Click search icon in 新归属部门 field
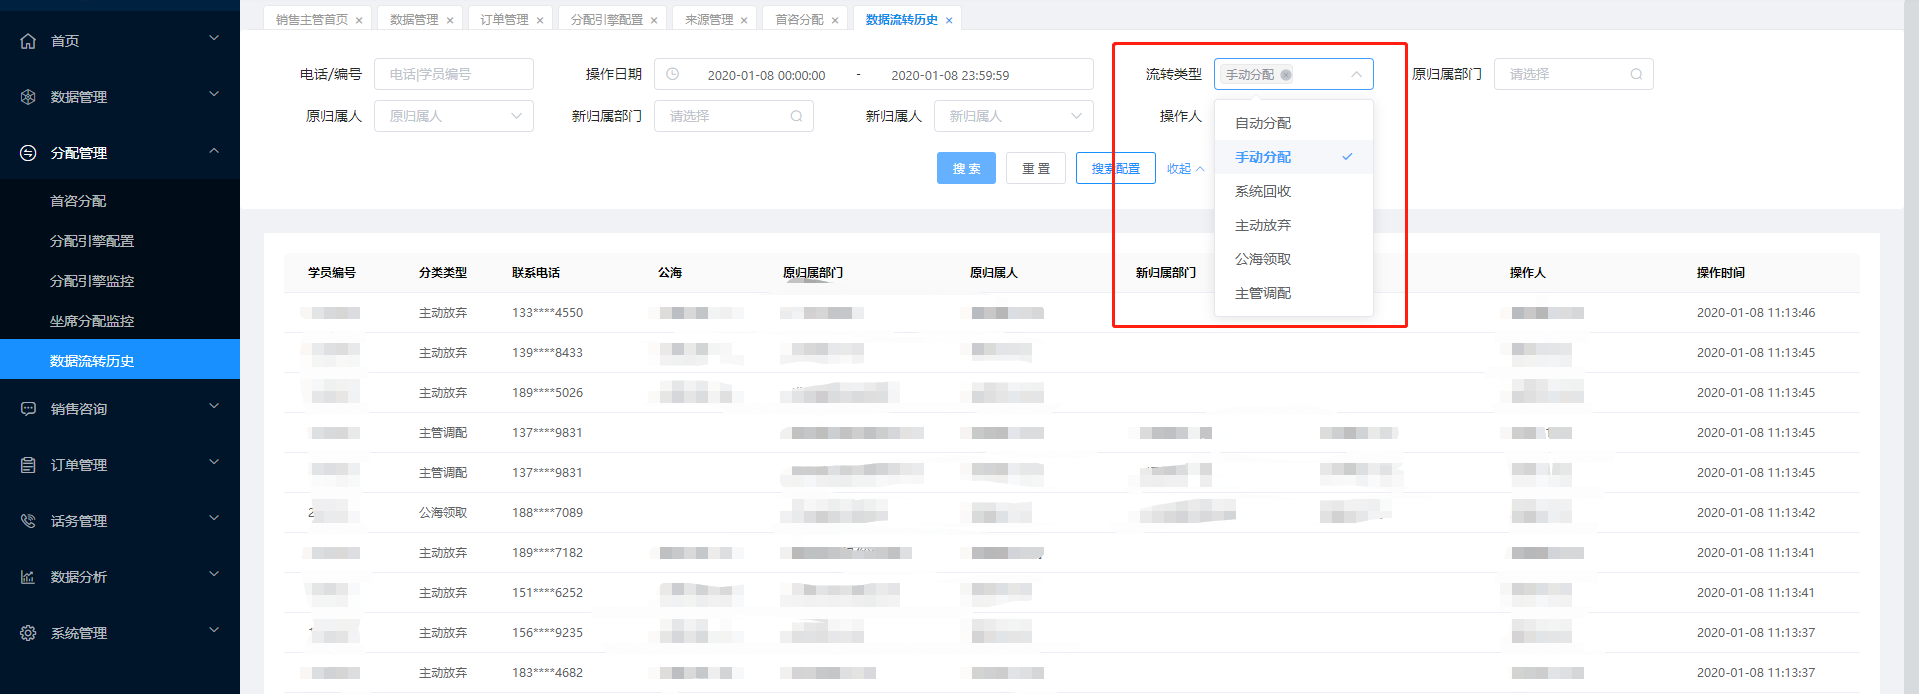The width and height of the screenshot is (1919, 694). (x=796, y=116)
